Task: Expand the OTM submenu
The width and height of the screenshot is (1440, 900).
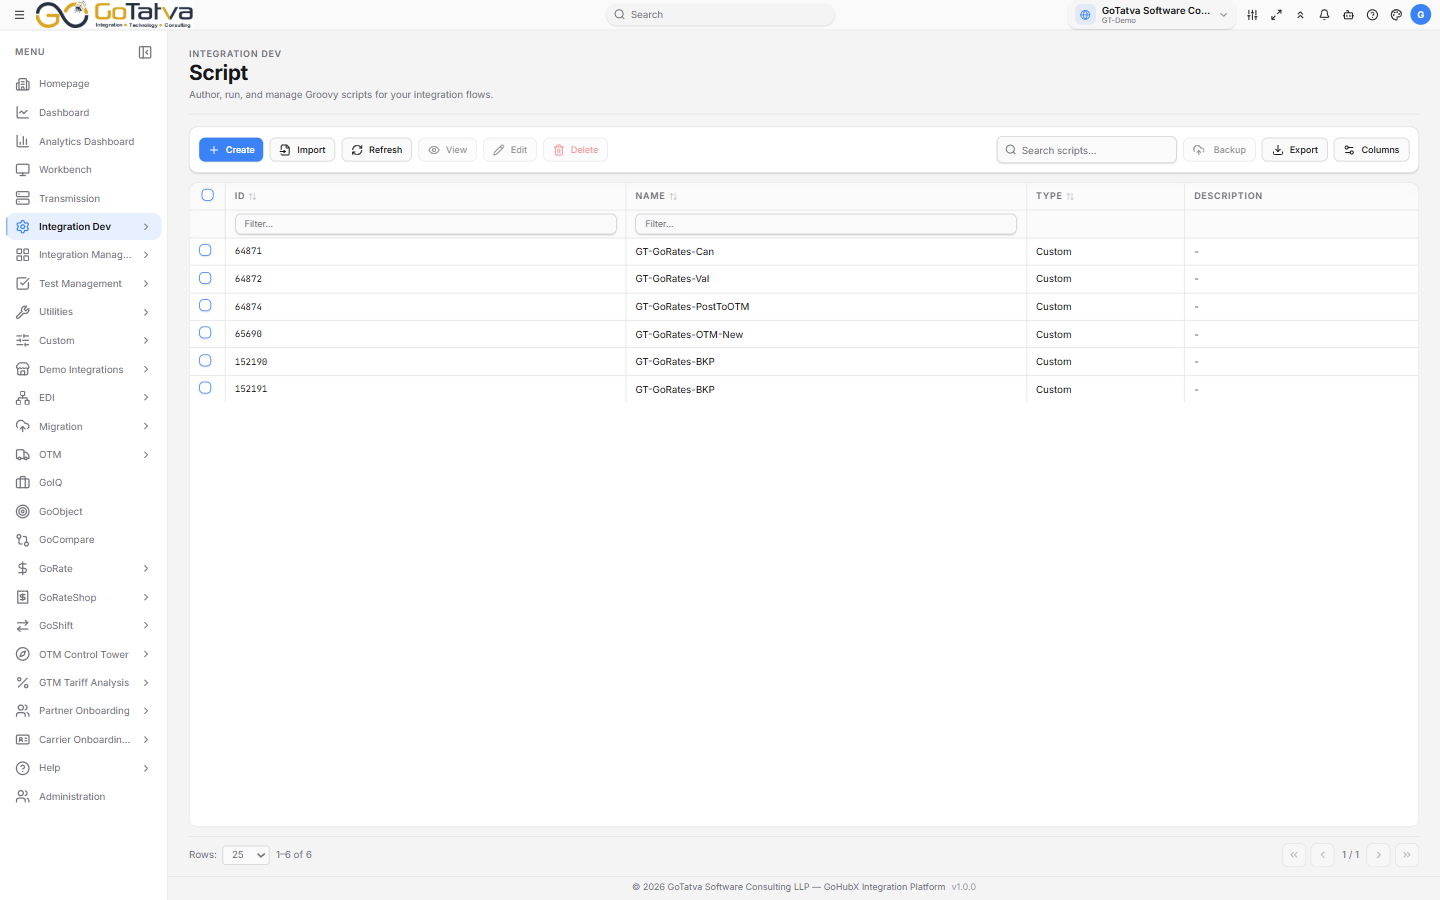Action: (x=84, y=455)
